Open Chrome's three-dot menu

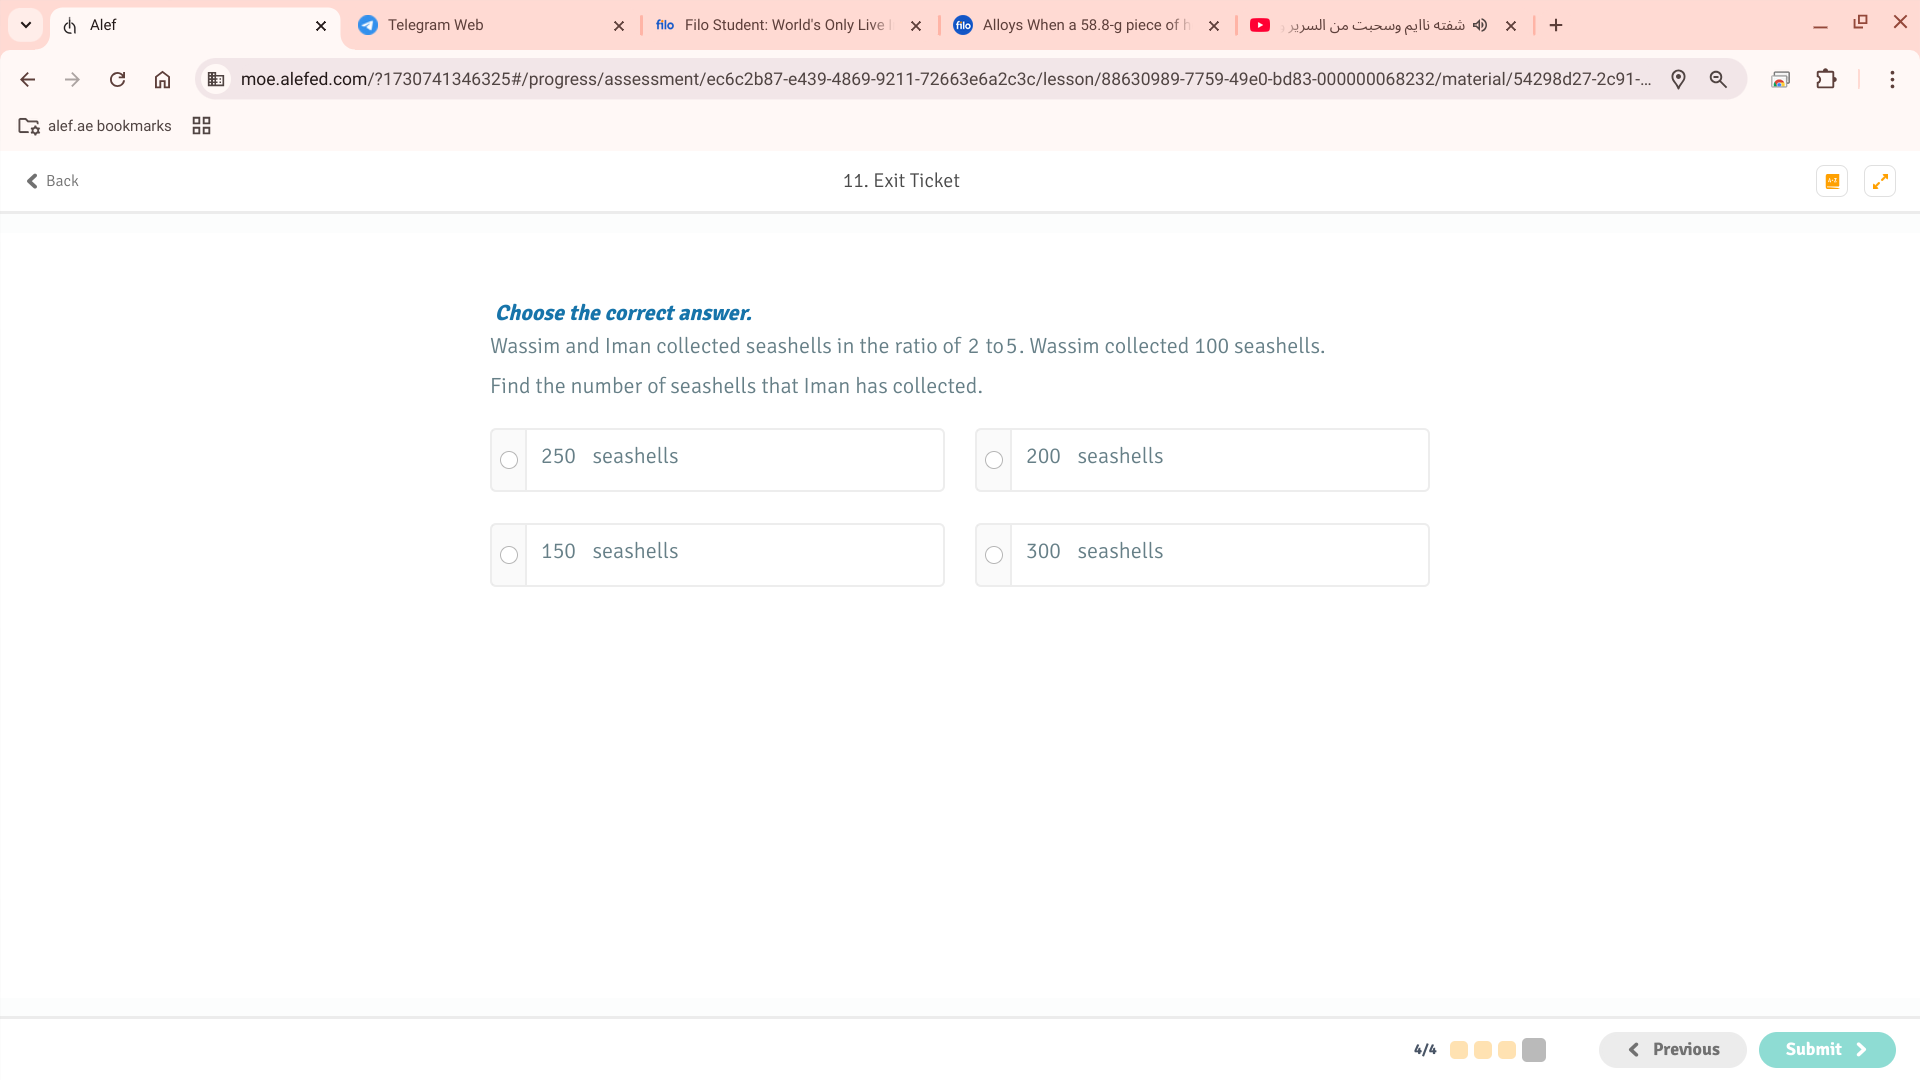coord(1892,79)
